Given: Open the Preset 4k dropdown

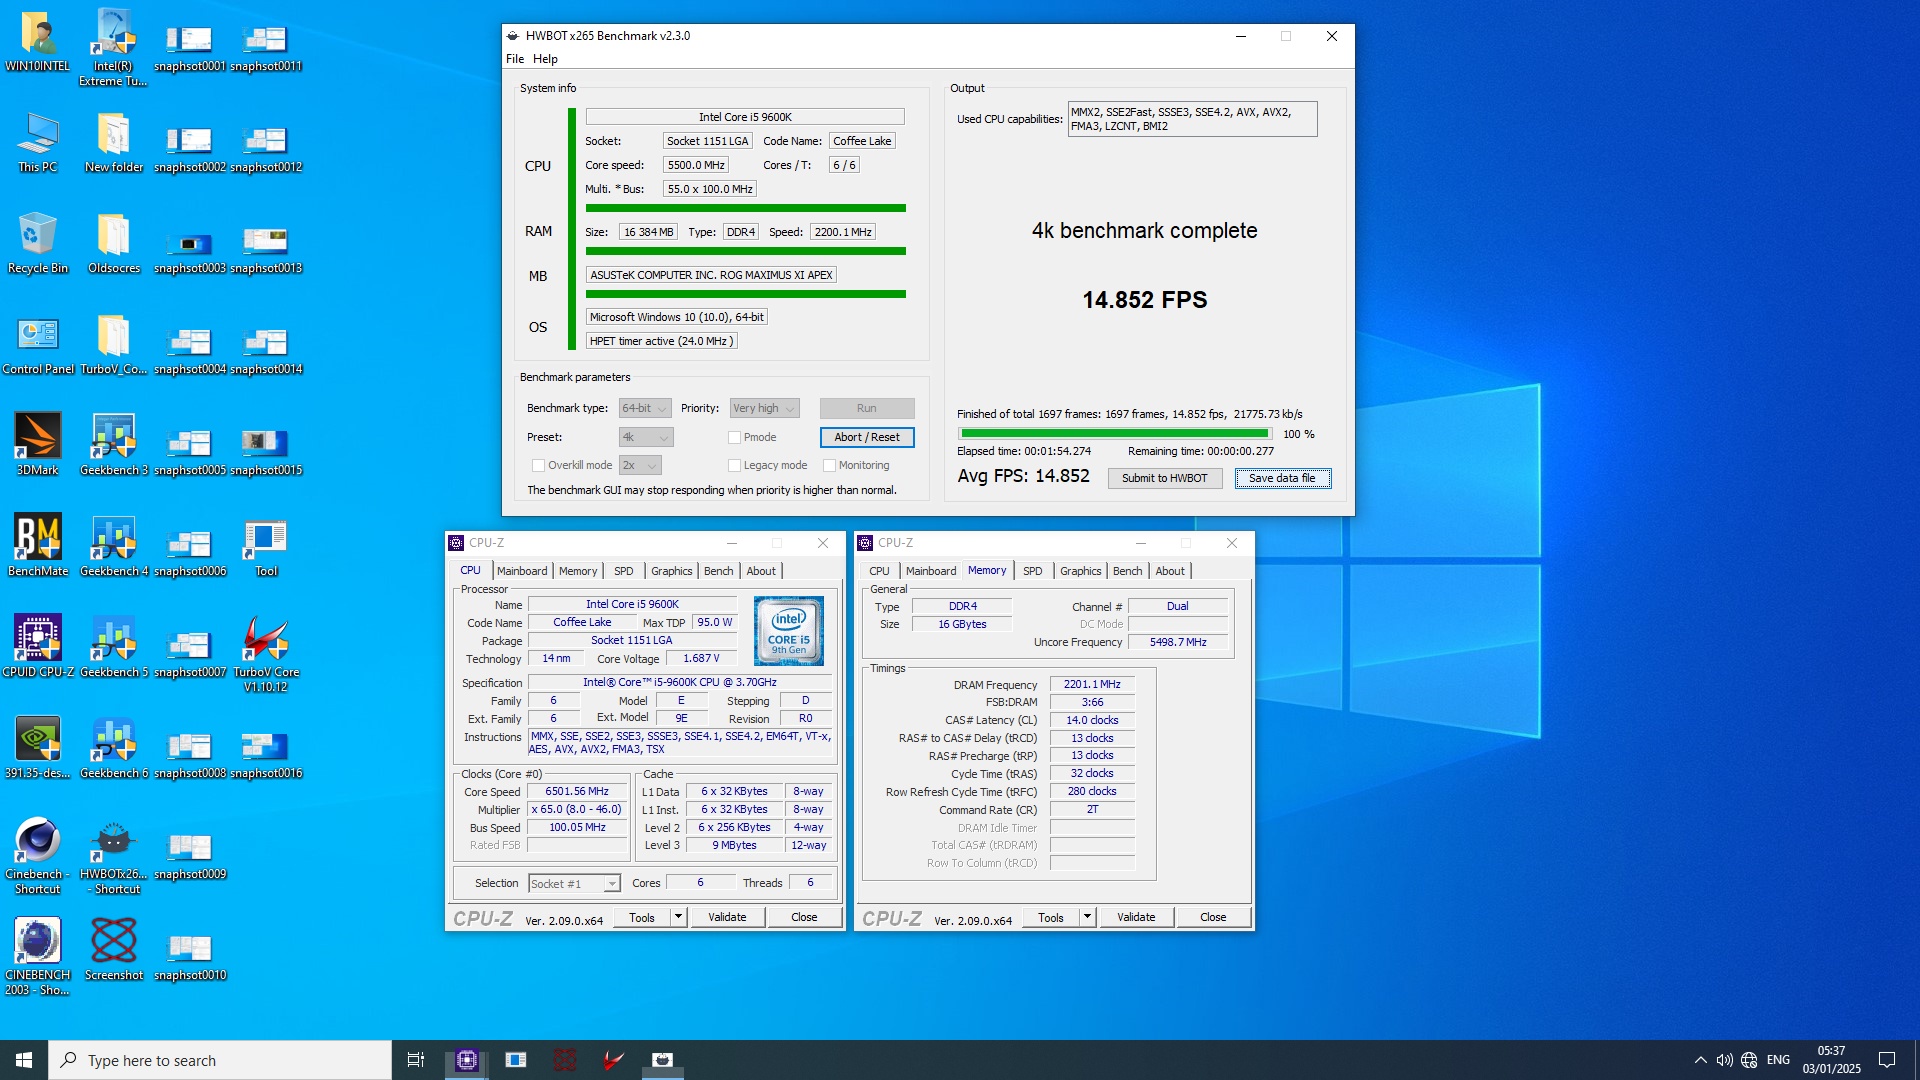Looking at the screenshot, I should pos(646,437).
